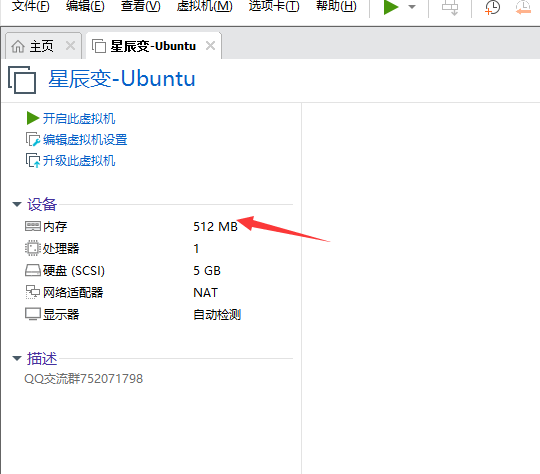540x474 pixels.
Task: Open the 虚拟机(M) menu
Action: (x=205, y=6)
